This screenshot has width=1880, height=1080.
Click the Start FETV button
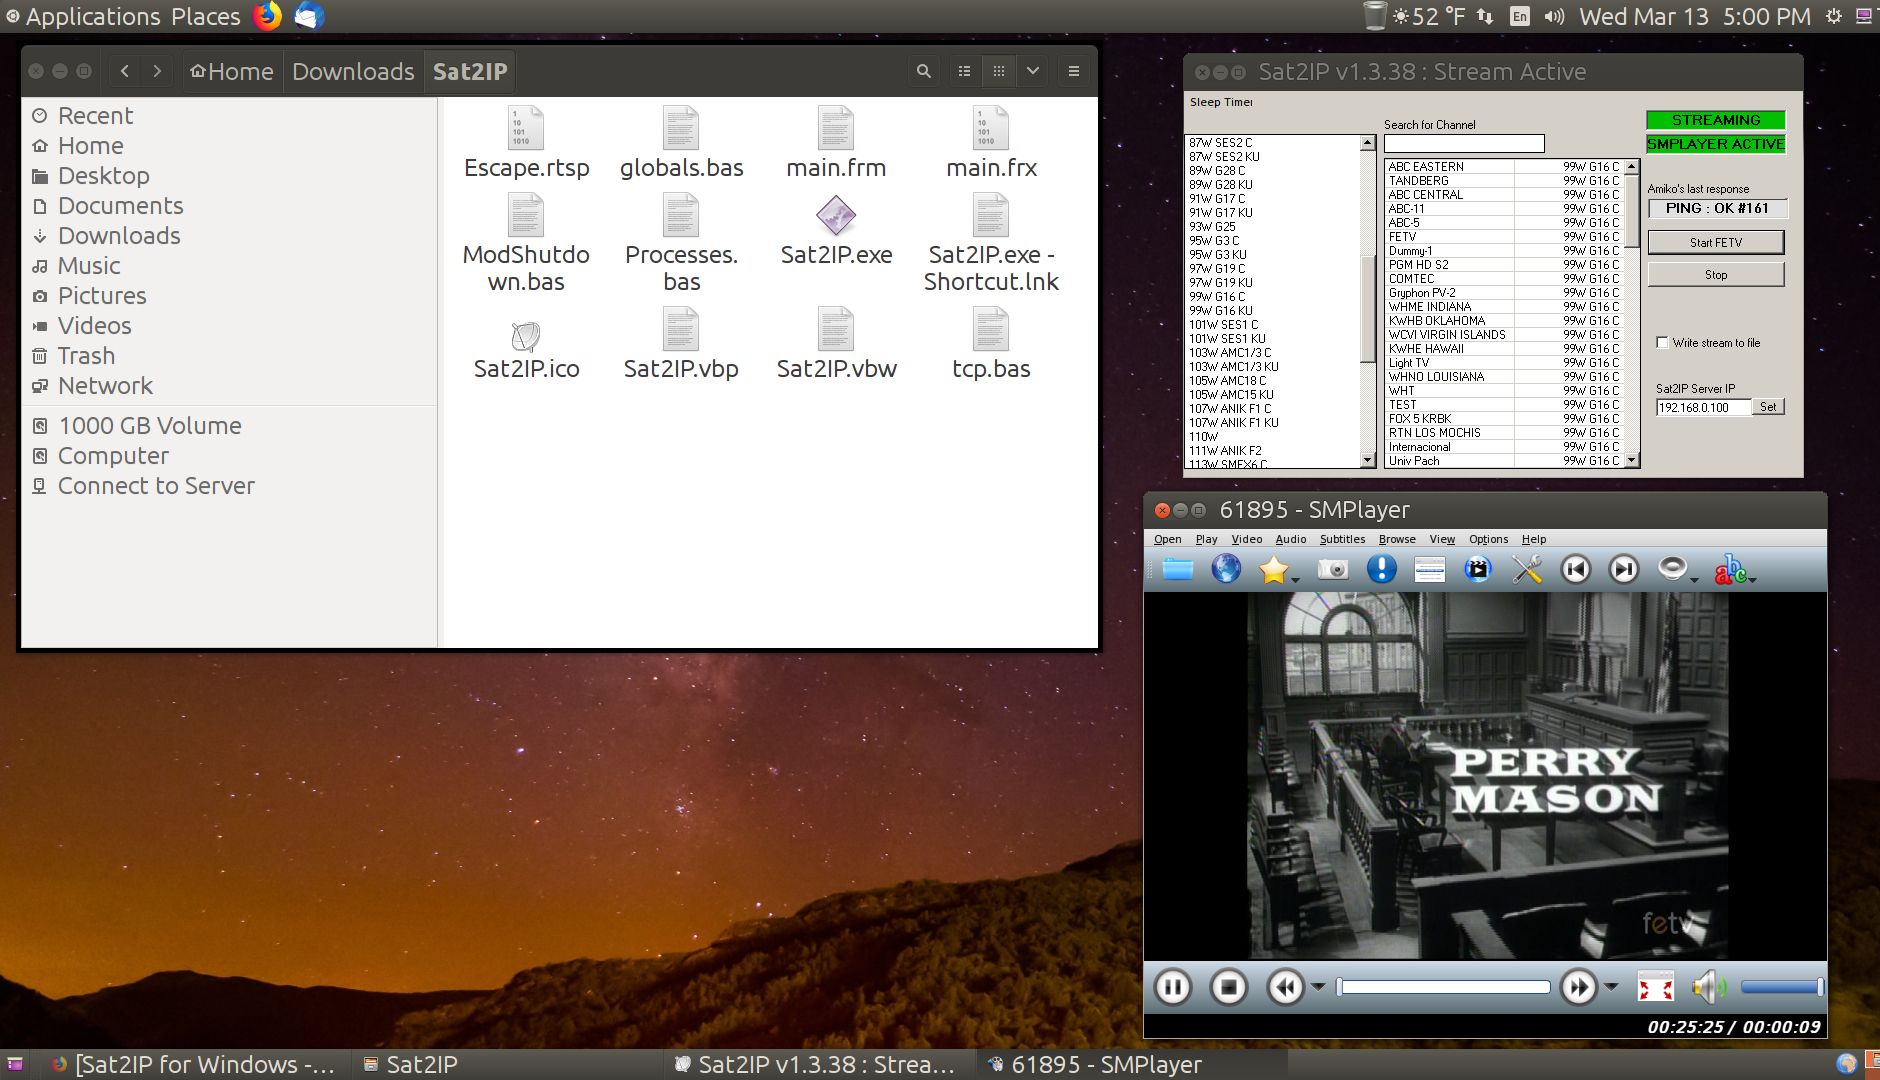[x=1716, y=243]
